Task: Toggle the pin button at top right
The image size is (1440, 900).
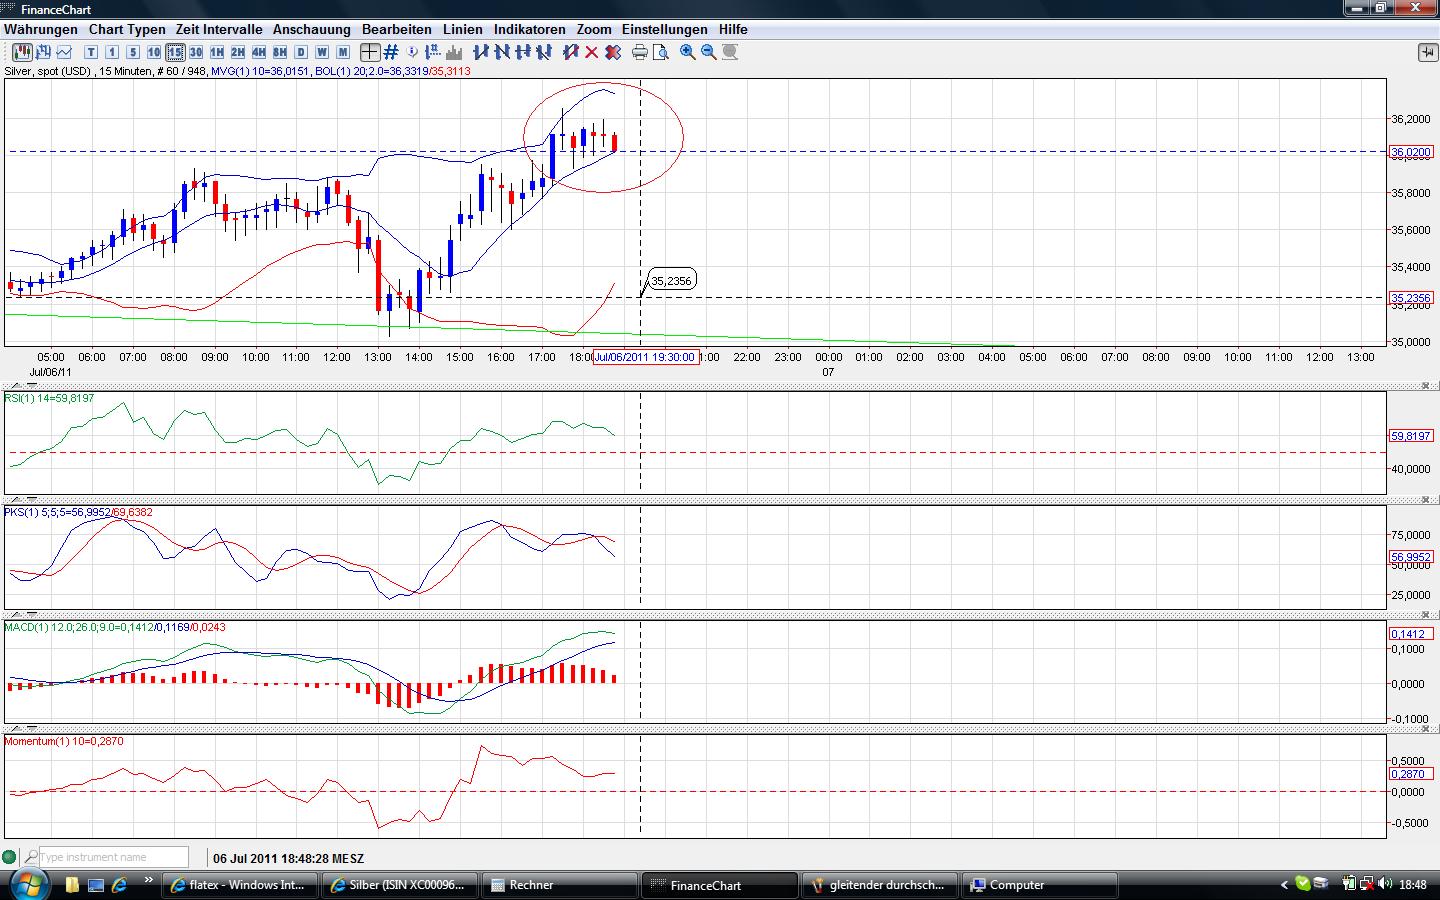Action: pyautogui.click(x=1426, y=52)
